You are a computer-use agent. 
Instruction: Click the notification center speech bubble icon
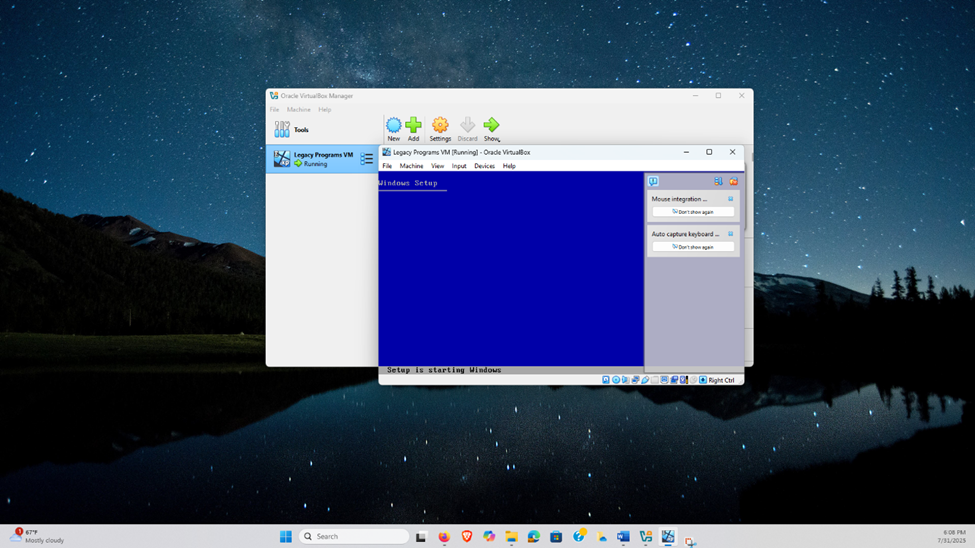click(653, 182)
